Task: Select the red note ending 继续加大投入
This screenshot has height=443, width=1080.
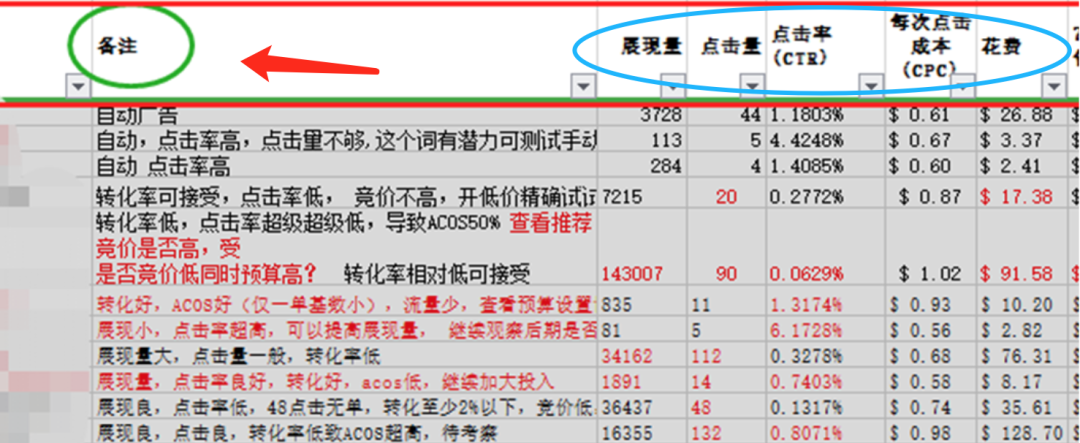Action: 344,381
